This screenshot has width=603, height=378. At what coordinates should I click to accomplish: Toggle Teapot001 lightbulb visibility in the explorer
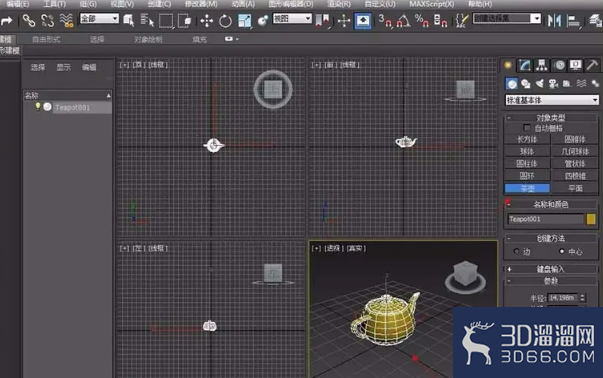tap(38, 107)
